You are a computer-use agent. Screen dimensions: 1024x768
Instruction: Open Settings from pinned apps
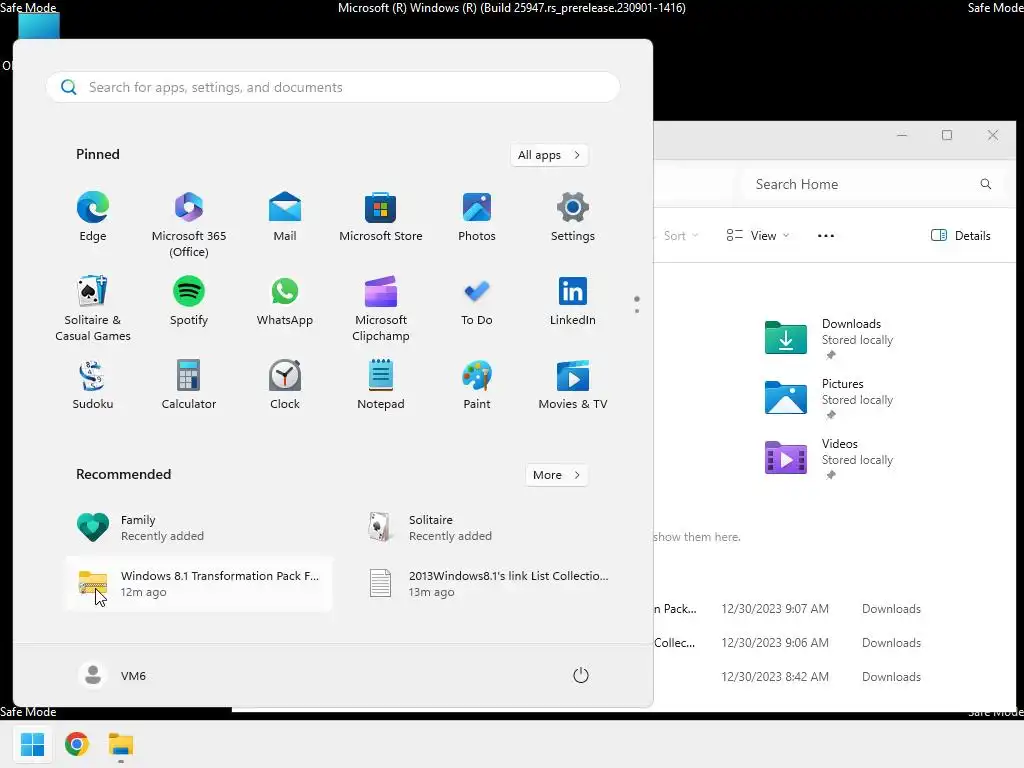tap(573, 217)
